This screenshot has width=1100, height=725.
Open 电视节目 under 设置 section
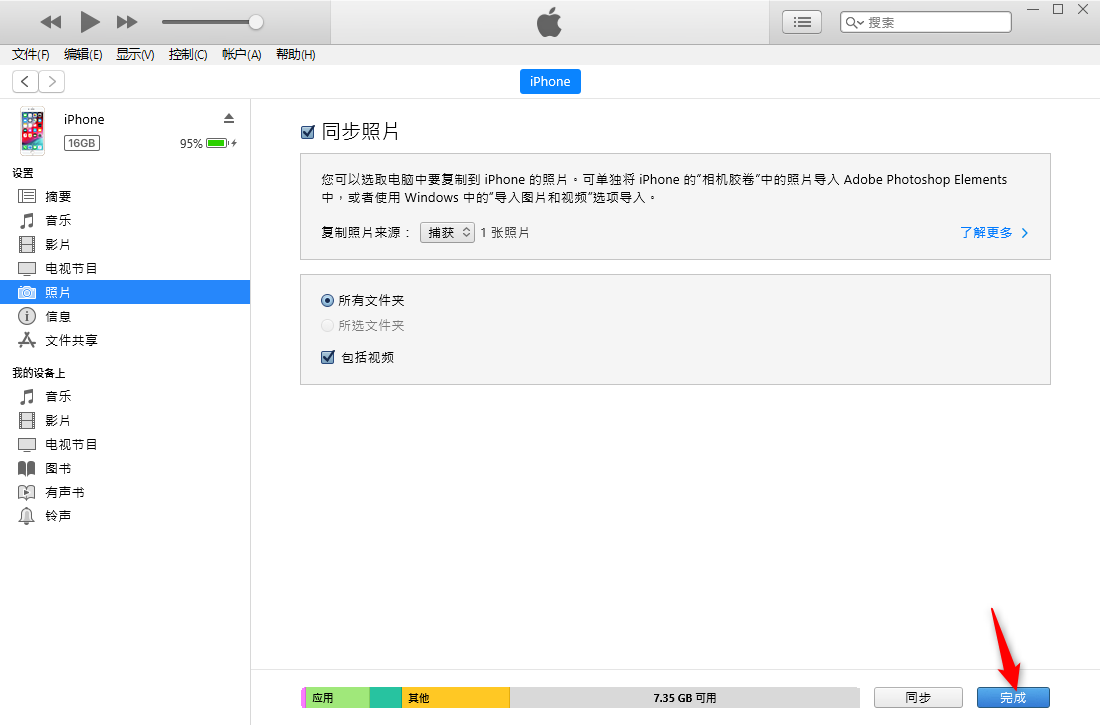tap(125, 268)
